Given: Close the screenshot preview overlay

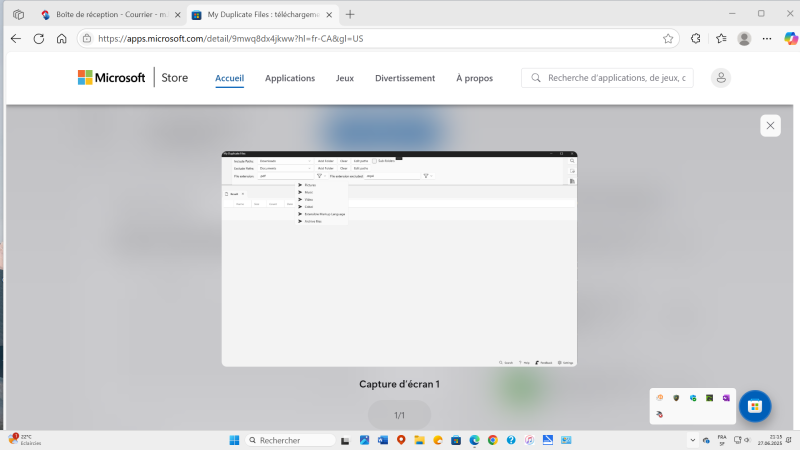Looking at the screenshot, I should point(770,125).
